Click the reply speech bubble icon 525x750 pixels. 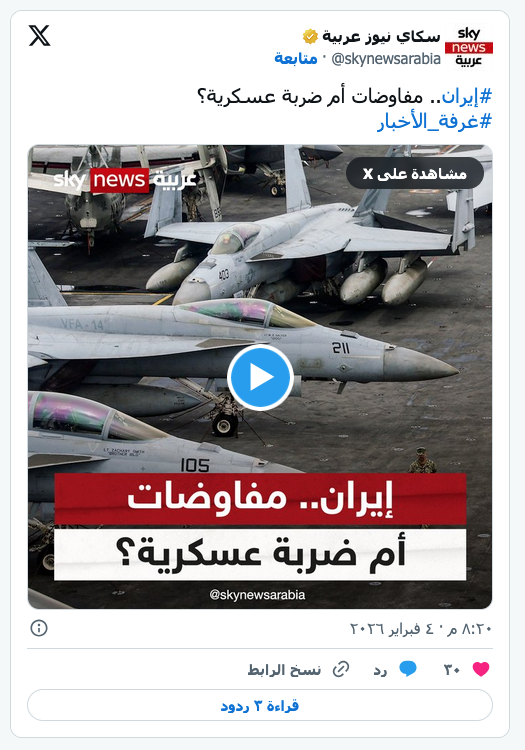(x=408, y=669)
